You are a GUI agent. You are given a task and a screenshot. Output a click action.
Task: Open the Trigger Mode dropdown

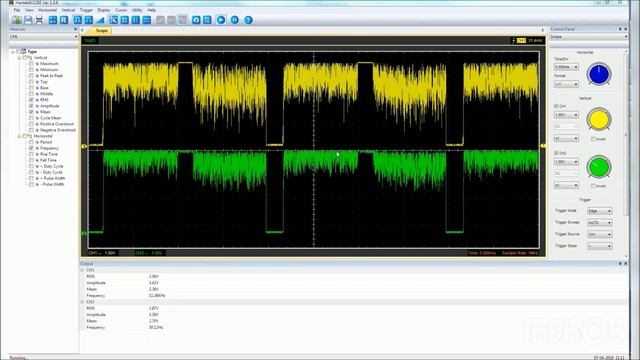pyautogui.click(x=600, y=211)
